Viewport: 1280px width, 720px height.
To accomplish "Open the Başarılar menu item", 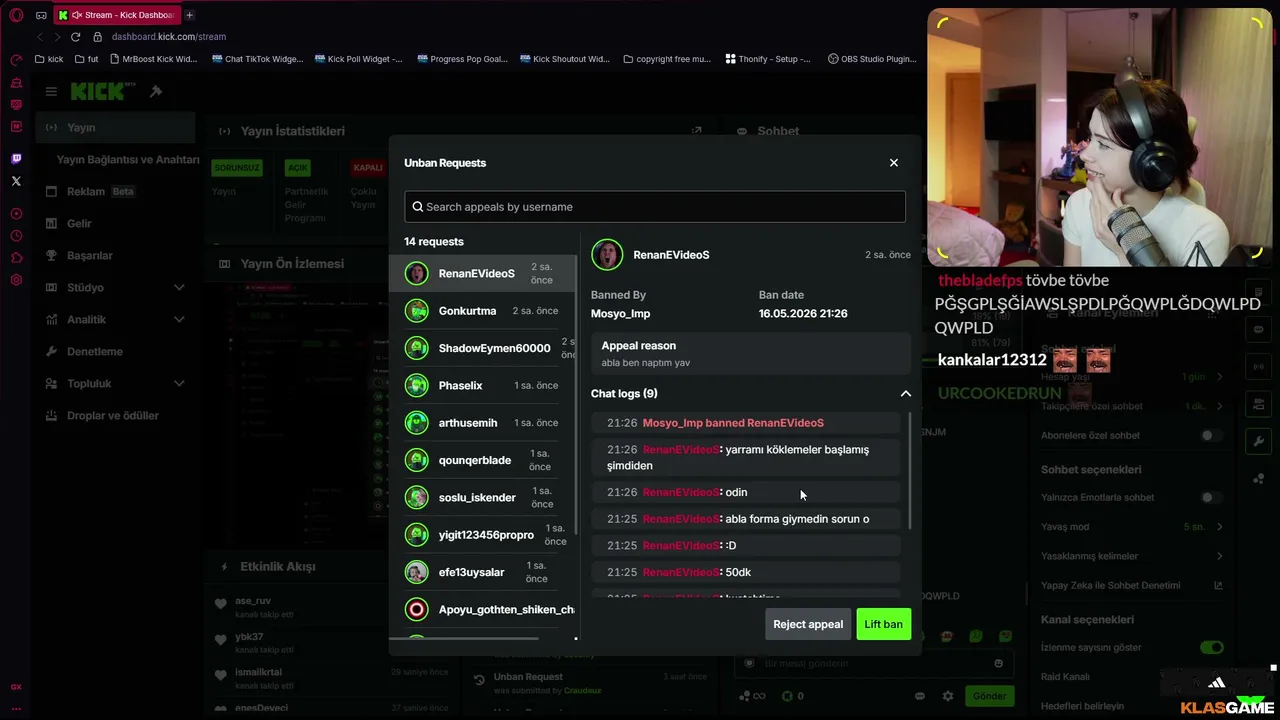I will 116,256.
